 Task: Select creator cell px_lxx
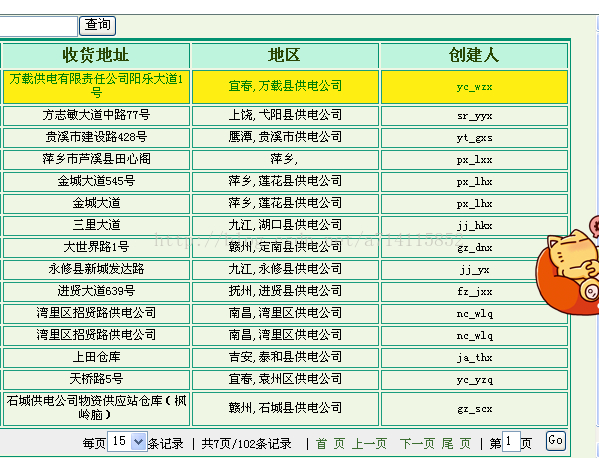474,160
